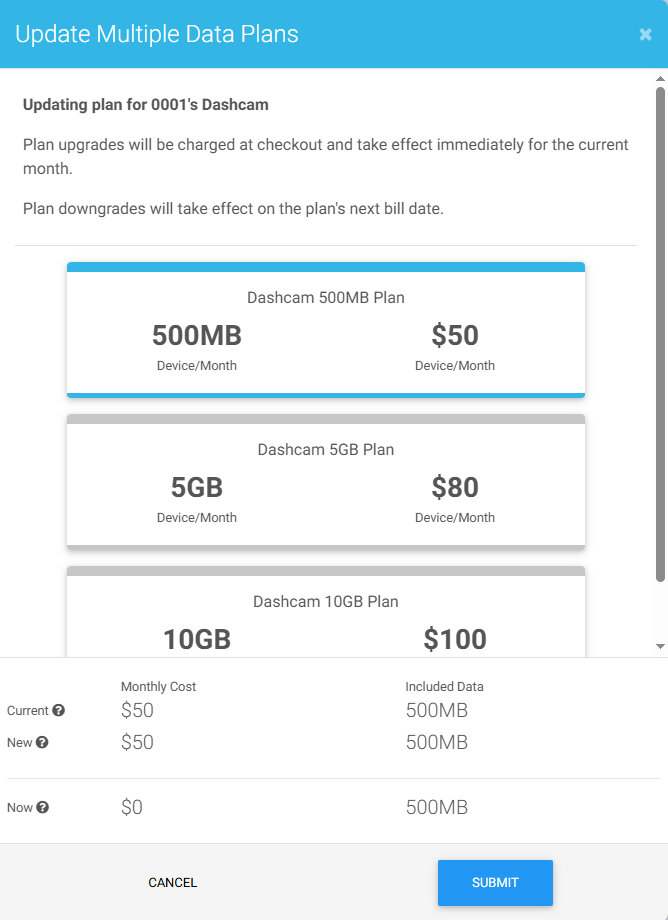Click the 10GB data amount text

point(196,640)
